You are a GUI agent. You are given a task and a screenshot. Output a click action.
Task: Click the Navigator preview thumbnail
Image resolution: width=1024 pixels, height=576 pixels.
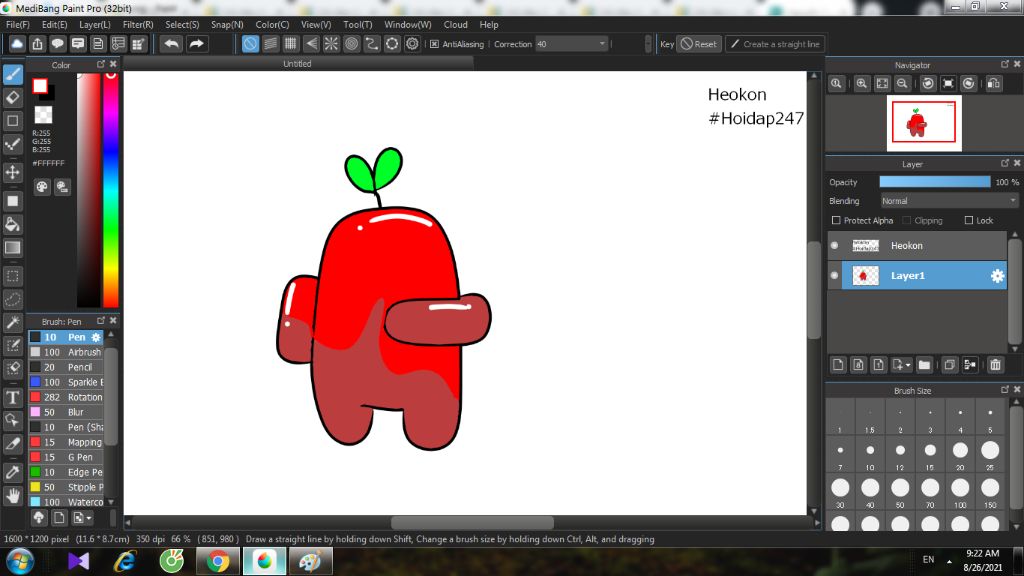[924, 123]
